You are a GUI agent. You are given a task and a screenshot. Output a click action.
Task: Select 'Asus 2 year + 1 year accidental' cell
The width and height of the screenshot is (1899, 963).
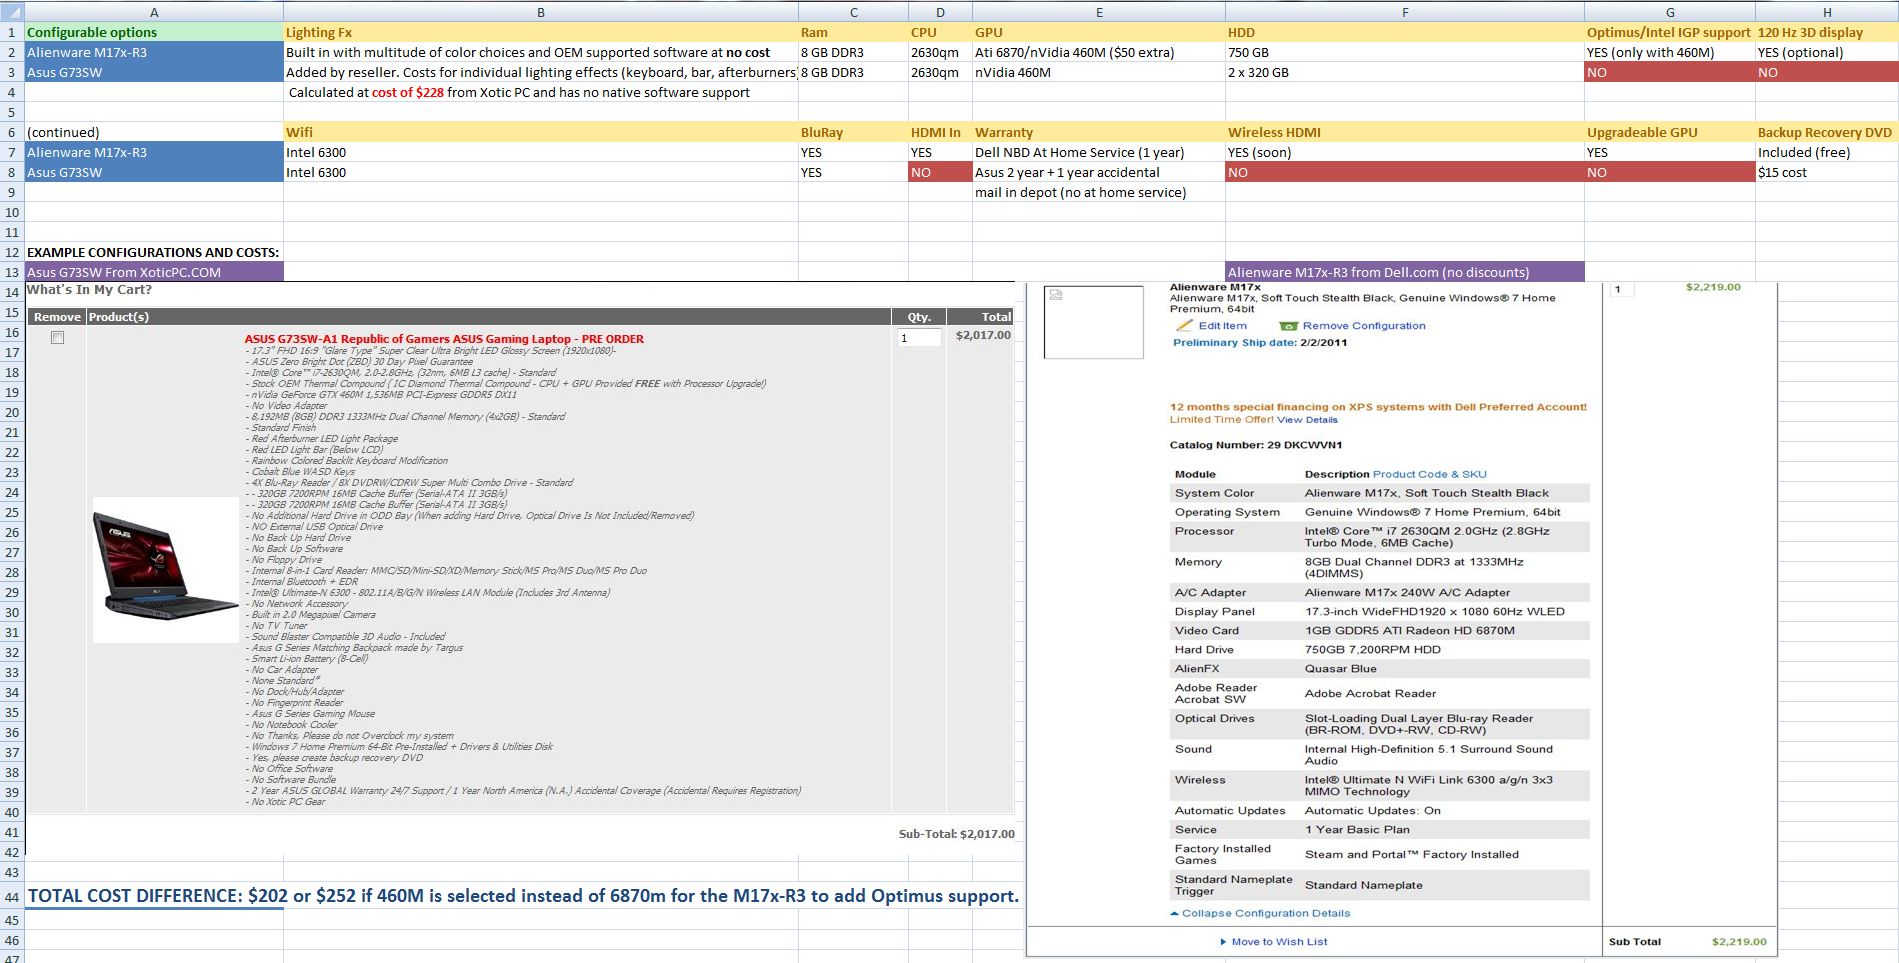pyautogui.click(x=1099, y=172)
